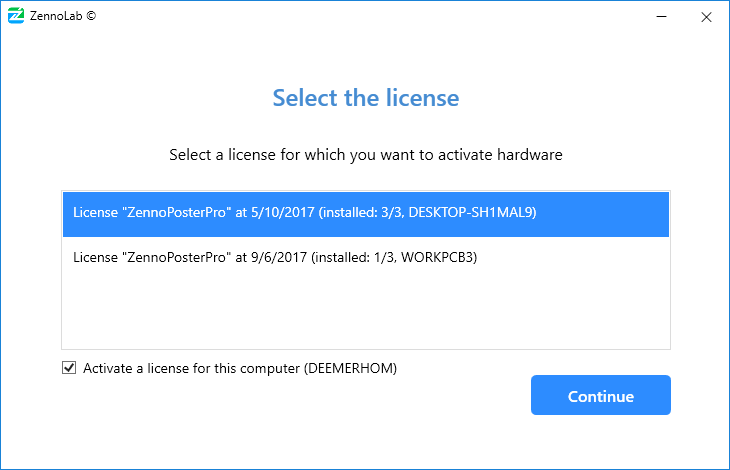Minimize the ZennoLab license window
The height and width of the screenshot is (470, 730).
tap(661, 16)
